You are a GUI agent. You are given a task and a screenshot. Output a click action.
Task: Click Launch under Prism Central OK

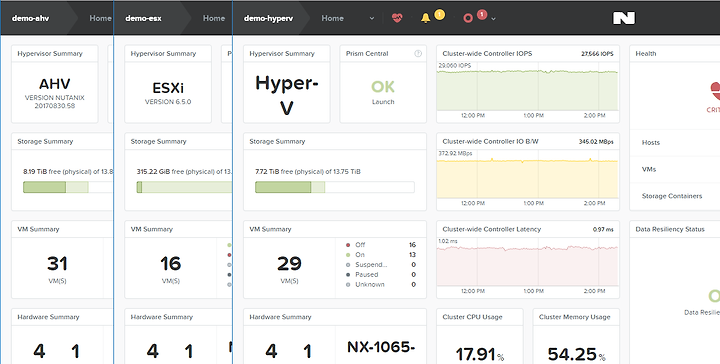[383, 102]
